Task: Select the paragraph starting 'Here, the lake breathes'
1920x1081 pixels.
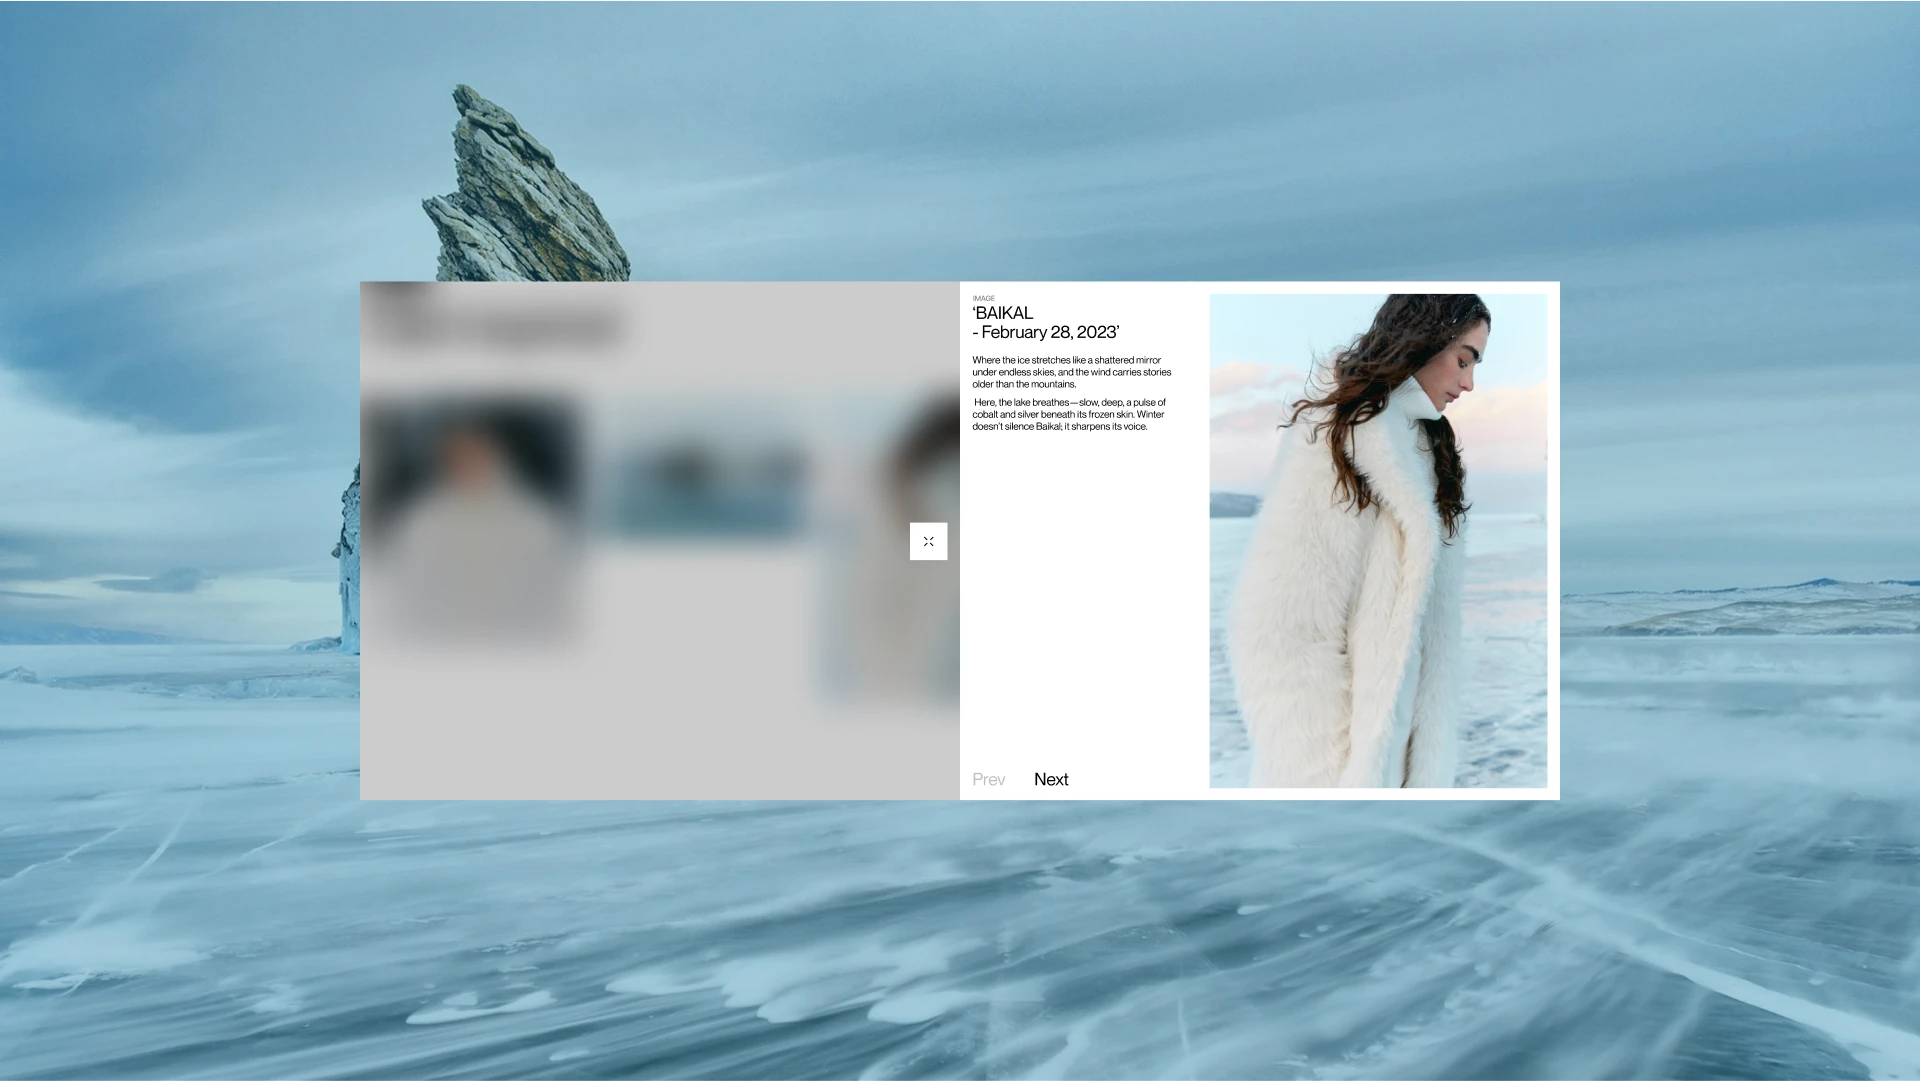Action: (x=1068, y=414)
